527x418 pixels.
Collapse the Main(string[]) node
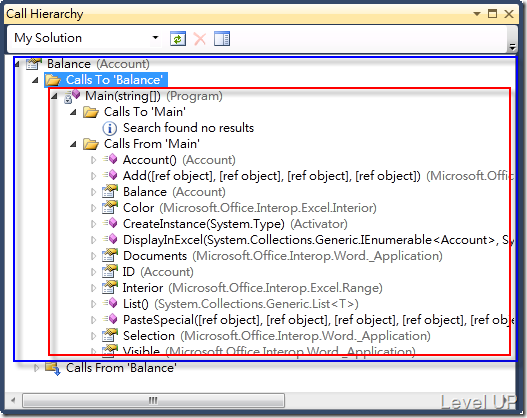coord(54,96)
